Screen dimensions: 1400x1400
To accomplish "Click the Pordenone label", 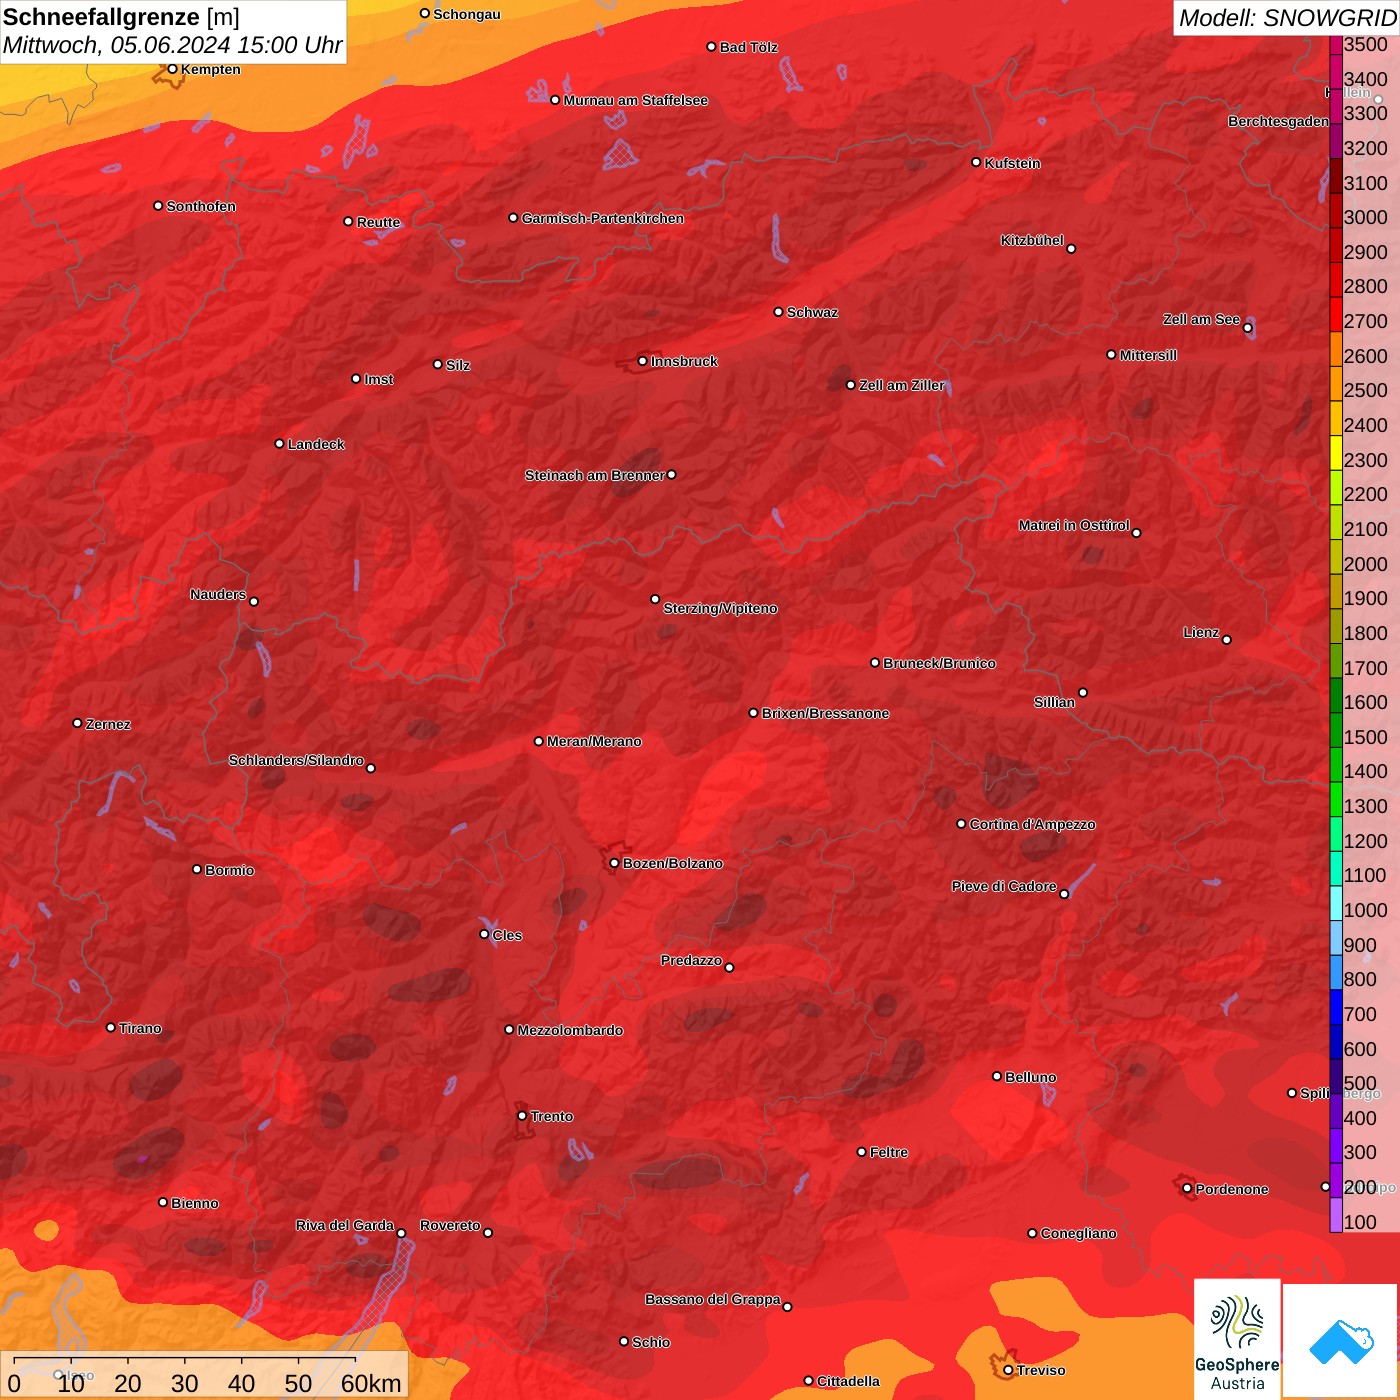I will click(1232, 1189).
